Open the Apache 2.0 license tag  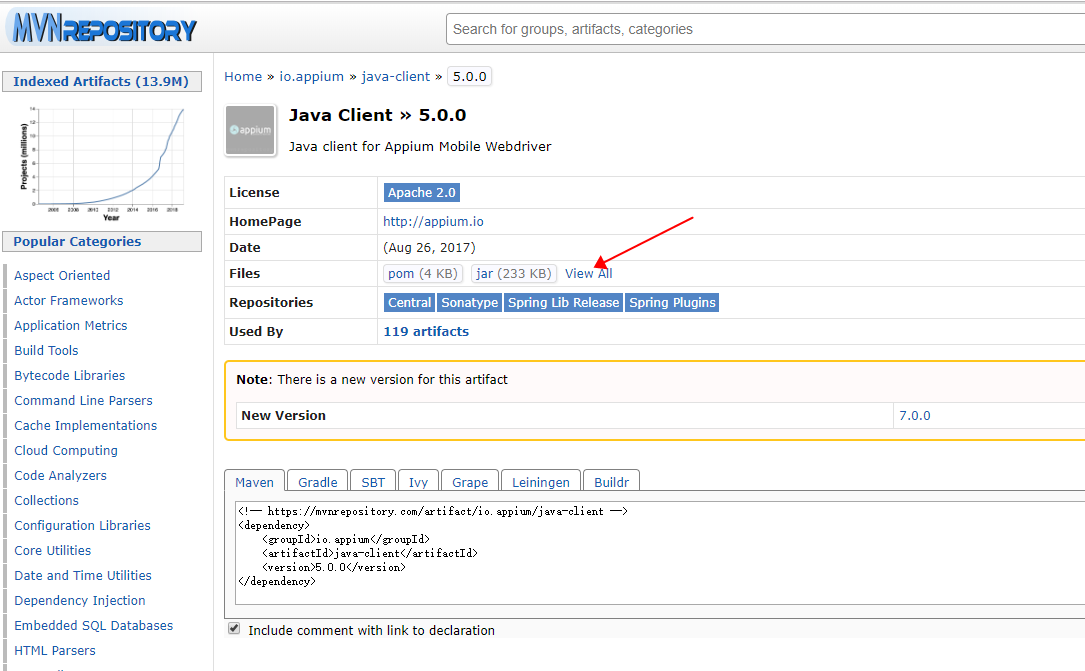coord(421,192)
